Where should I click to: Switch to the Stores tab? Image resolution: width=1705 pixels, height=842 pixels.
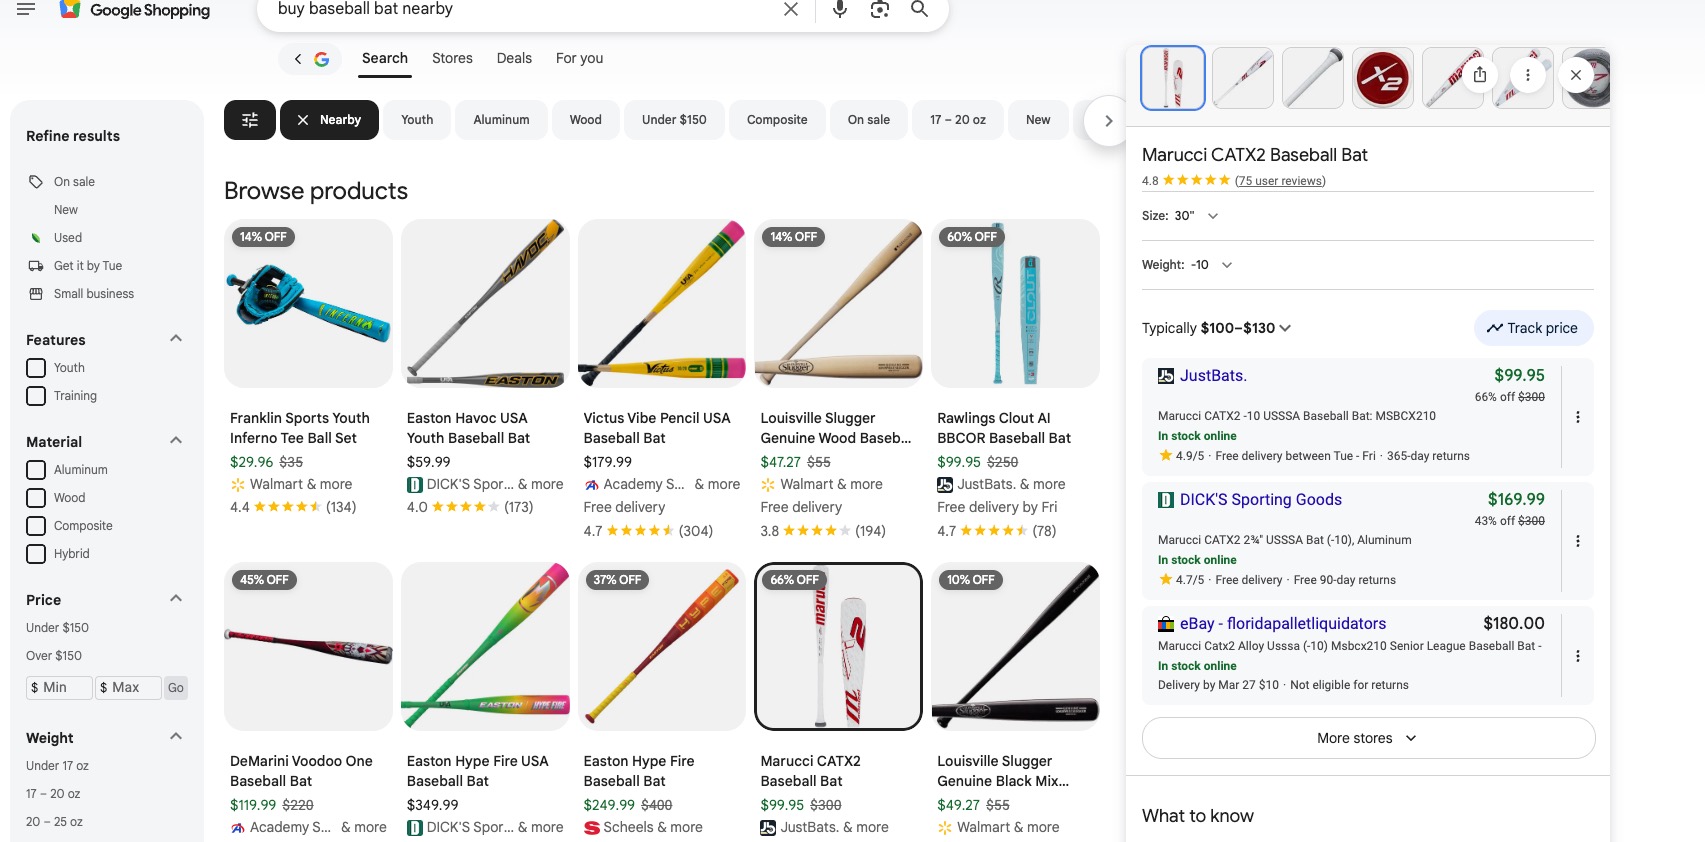click(x=452, y=58)
